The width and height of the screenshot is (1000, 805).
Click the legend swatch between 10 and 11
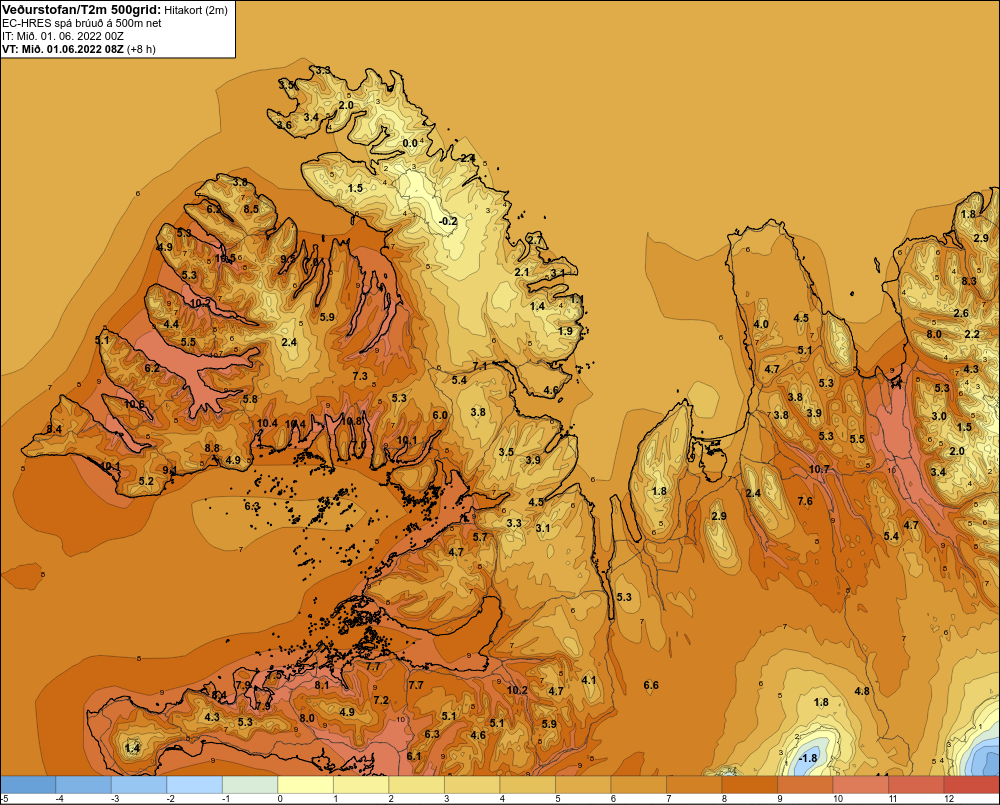pyautogui.click(x=860, y=785)
